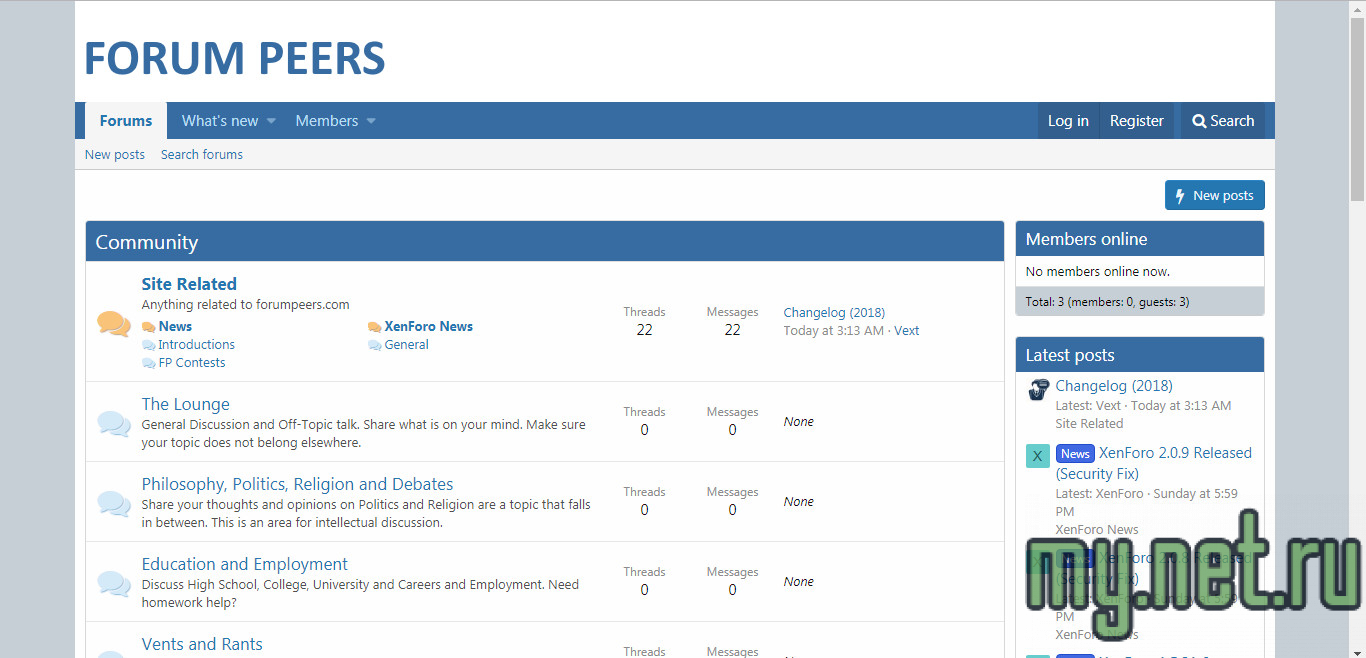The width and height of the screenshot is (1366, 658).
Task: Open the Search forums submenu link
Action: (202, 155)
